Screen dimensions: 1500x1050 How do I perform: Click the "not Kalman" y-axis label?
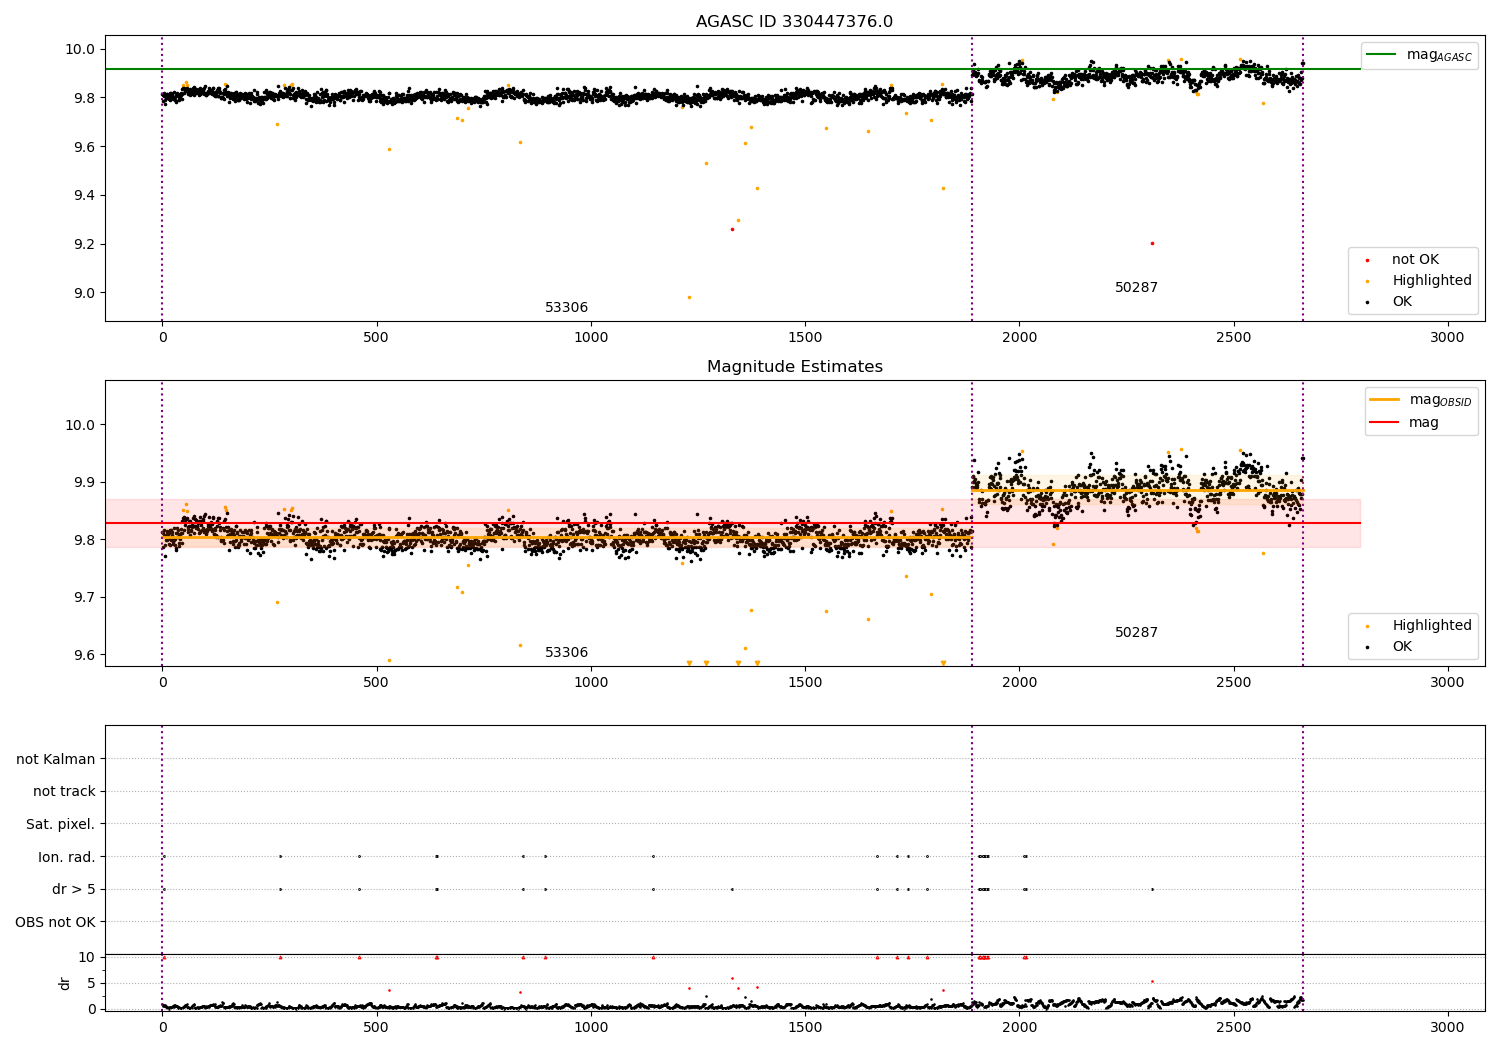point(56,759)
